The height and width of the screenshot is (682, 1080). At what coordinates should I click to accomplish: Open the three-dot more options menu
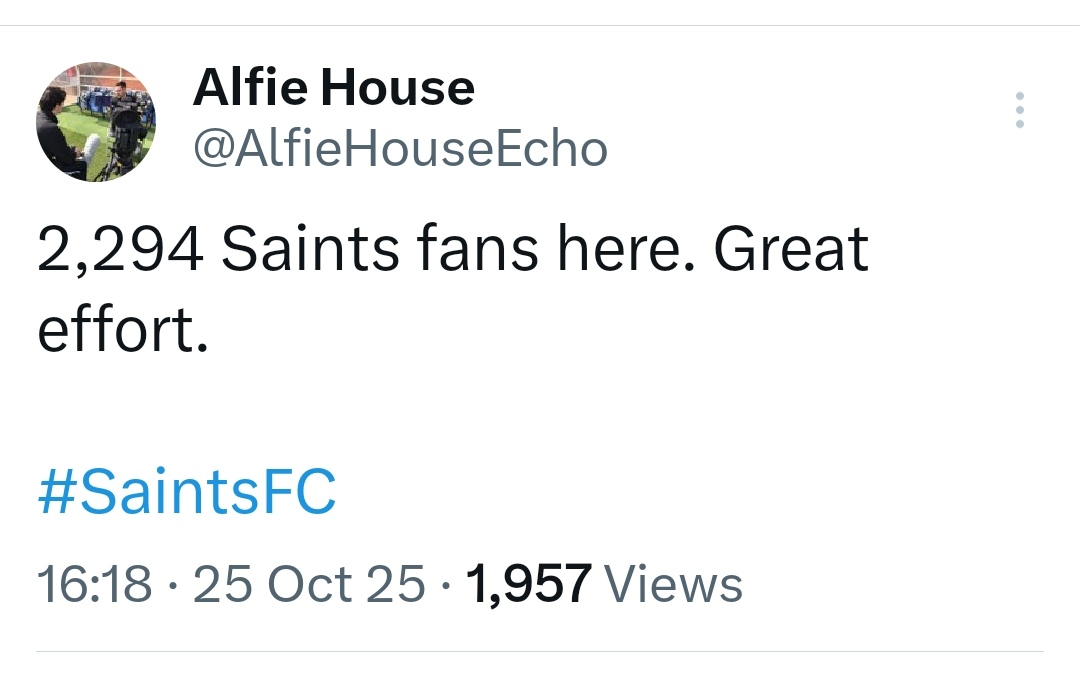coord(1019,110)
